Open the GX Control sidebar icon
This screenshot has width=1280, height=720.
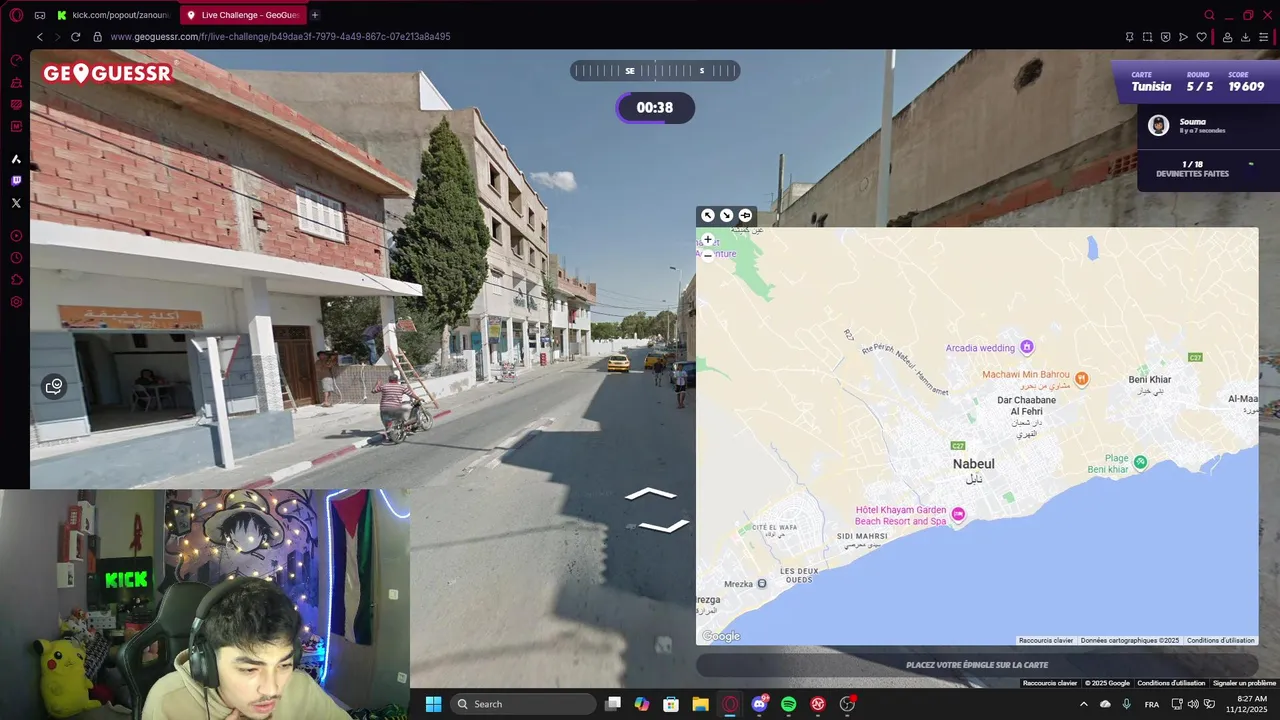tap(16, 60)
